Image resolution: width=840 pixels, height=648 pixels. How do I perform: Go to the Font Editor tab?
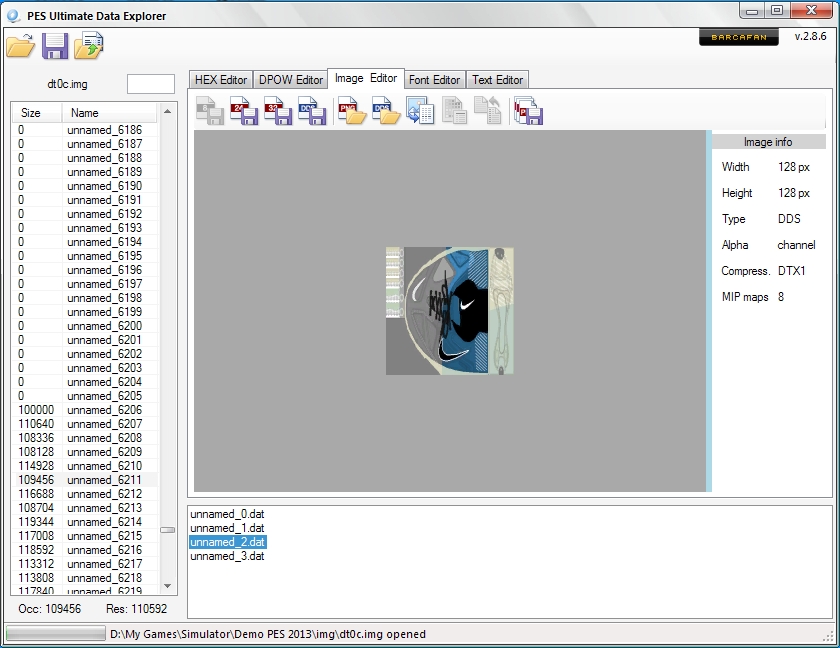click(x=434, y=80)
